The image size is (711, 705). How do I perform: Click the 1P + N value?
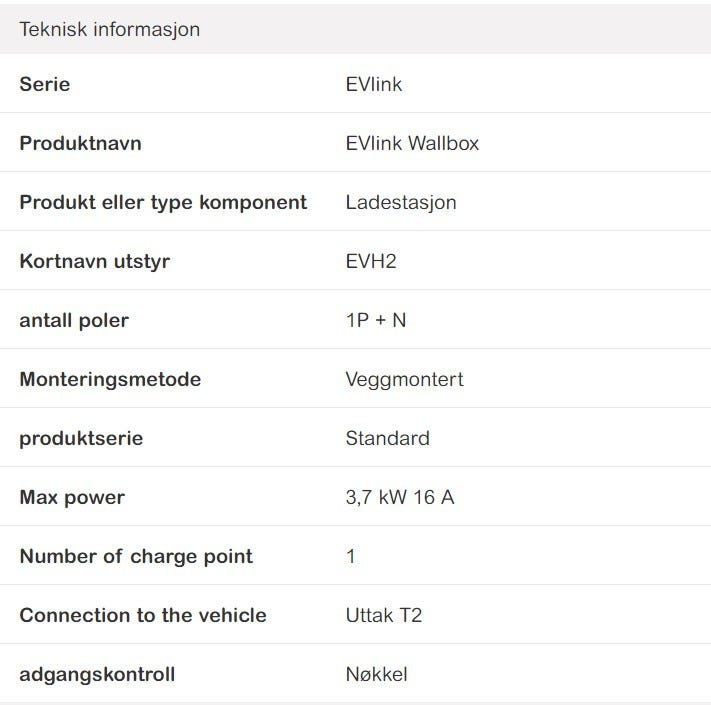click(x=376, y=320)
